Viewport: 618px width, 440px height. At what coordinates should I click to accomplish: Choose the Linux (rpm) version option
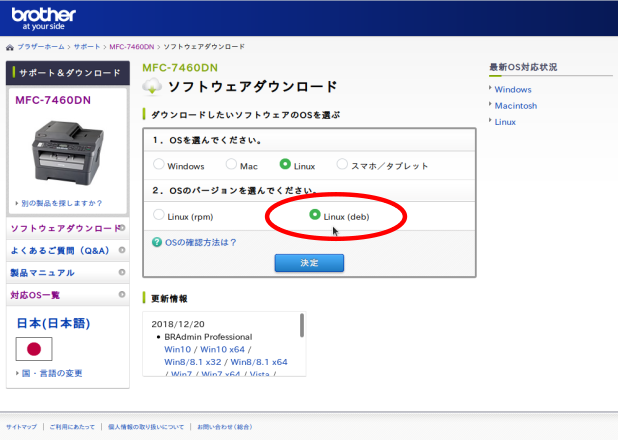158,214
